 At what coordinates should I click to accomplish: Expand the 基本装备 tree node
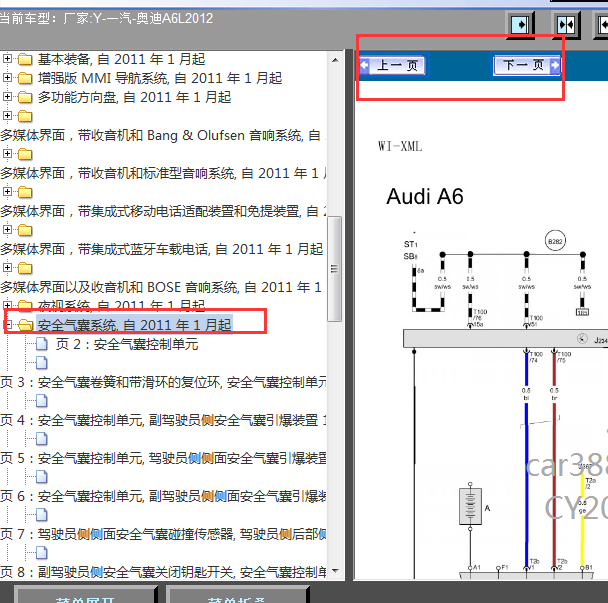pyautogui.click(x=7, y=59)
